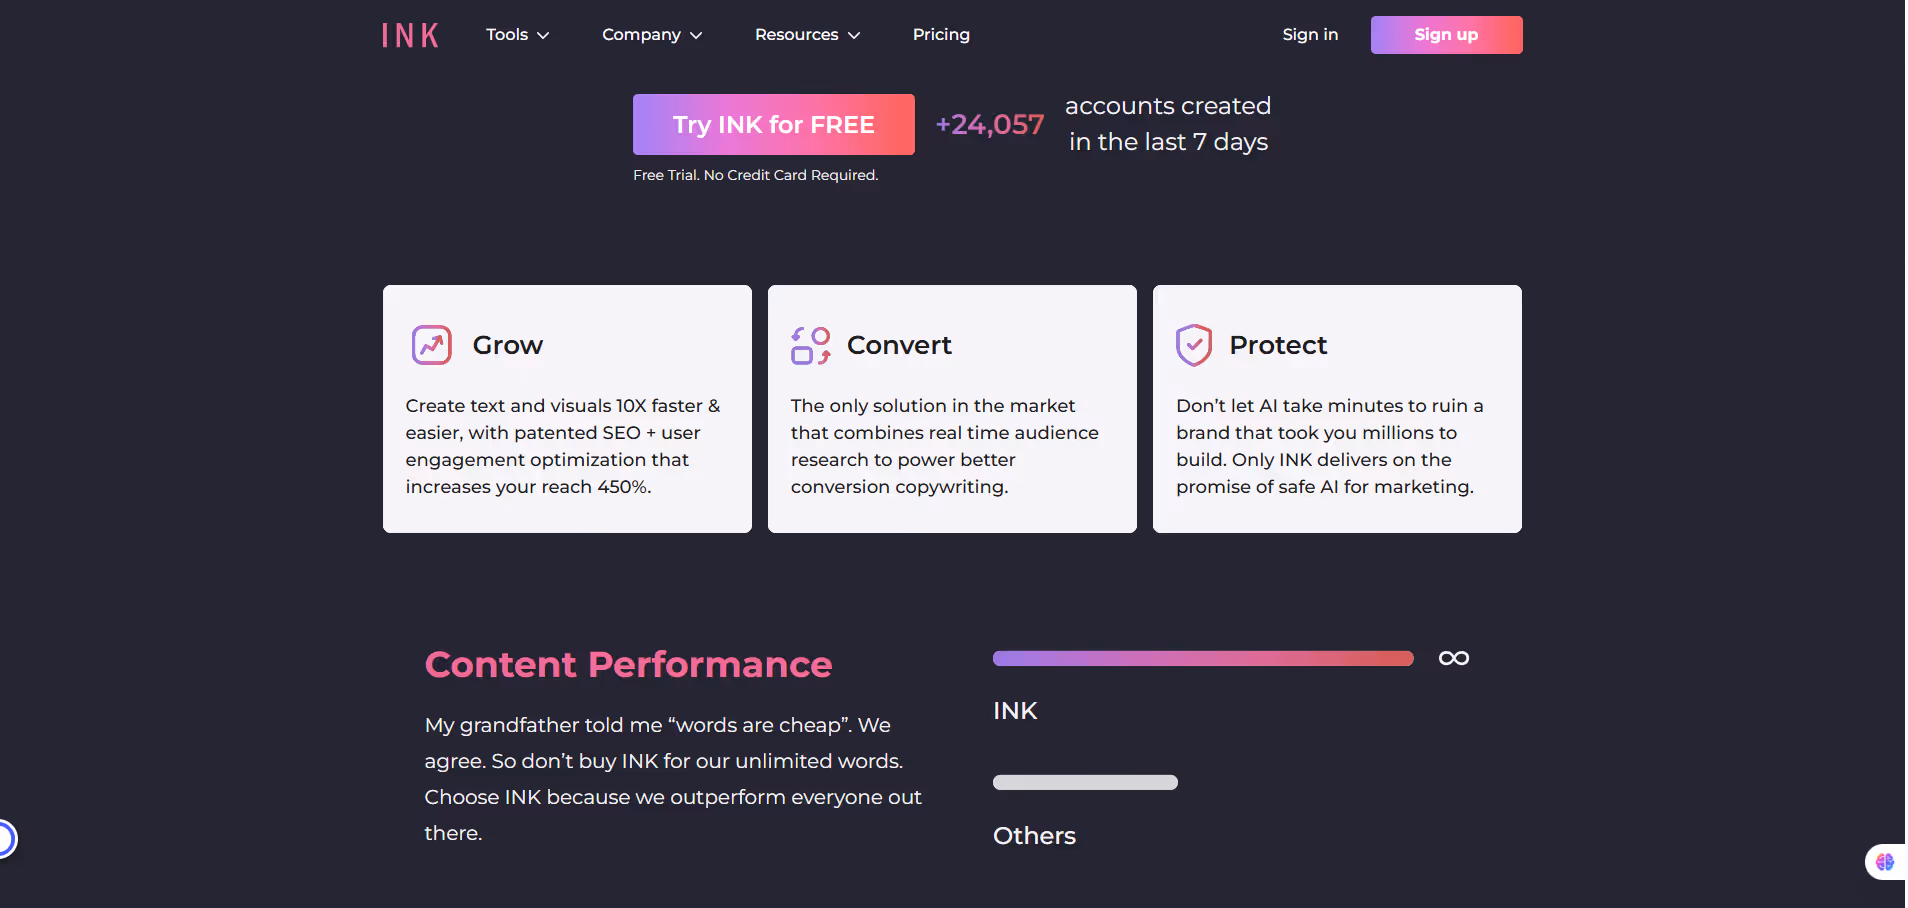The height and width of the screenshot is (908, 1908).
Task: Click the INK gradient performance bar
Action: point(1203,658)
